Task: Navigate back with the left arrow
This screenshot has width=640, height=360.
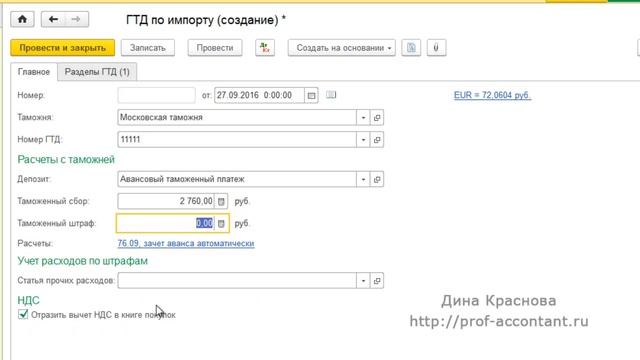Action: (53, 19)
